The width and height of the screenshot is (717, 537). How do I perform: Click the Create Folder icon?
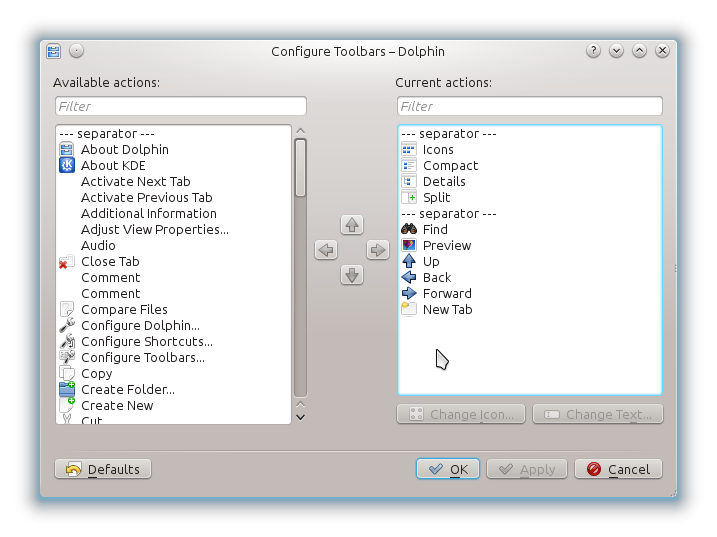click(67, 389)
